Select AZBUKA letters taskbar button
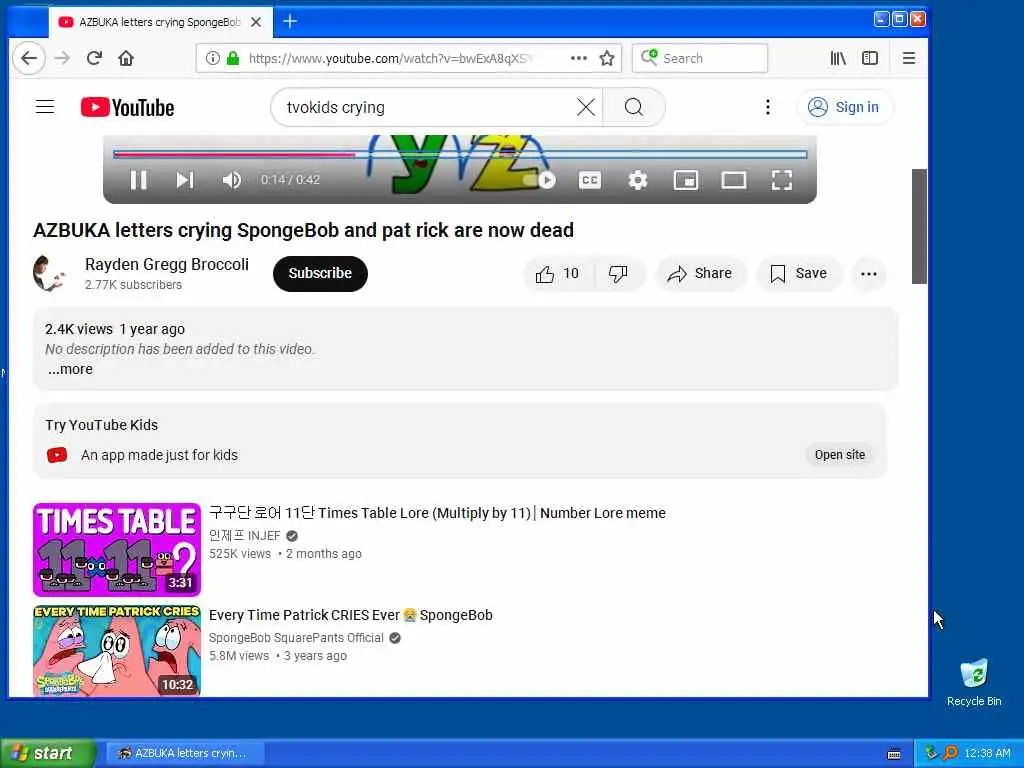1024x768 pixels. 184,753
